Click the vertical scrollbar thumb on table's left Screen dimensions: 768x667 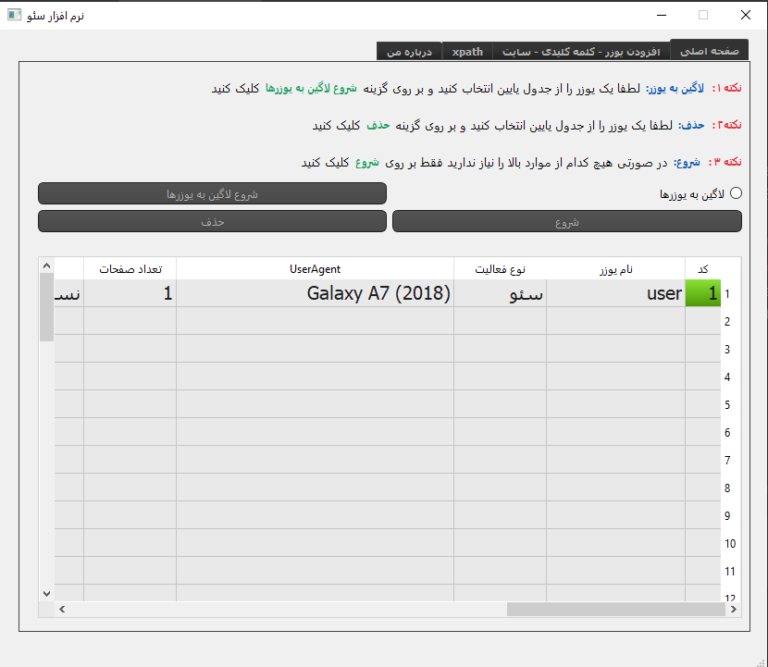[46, 306]
